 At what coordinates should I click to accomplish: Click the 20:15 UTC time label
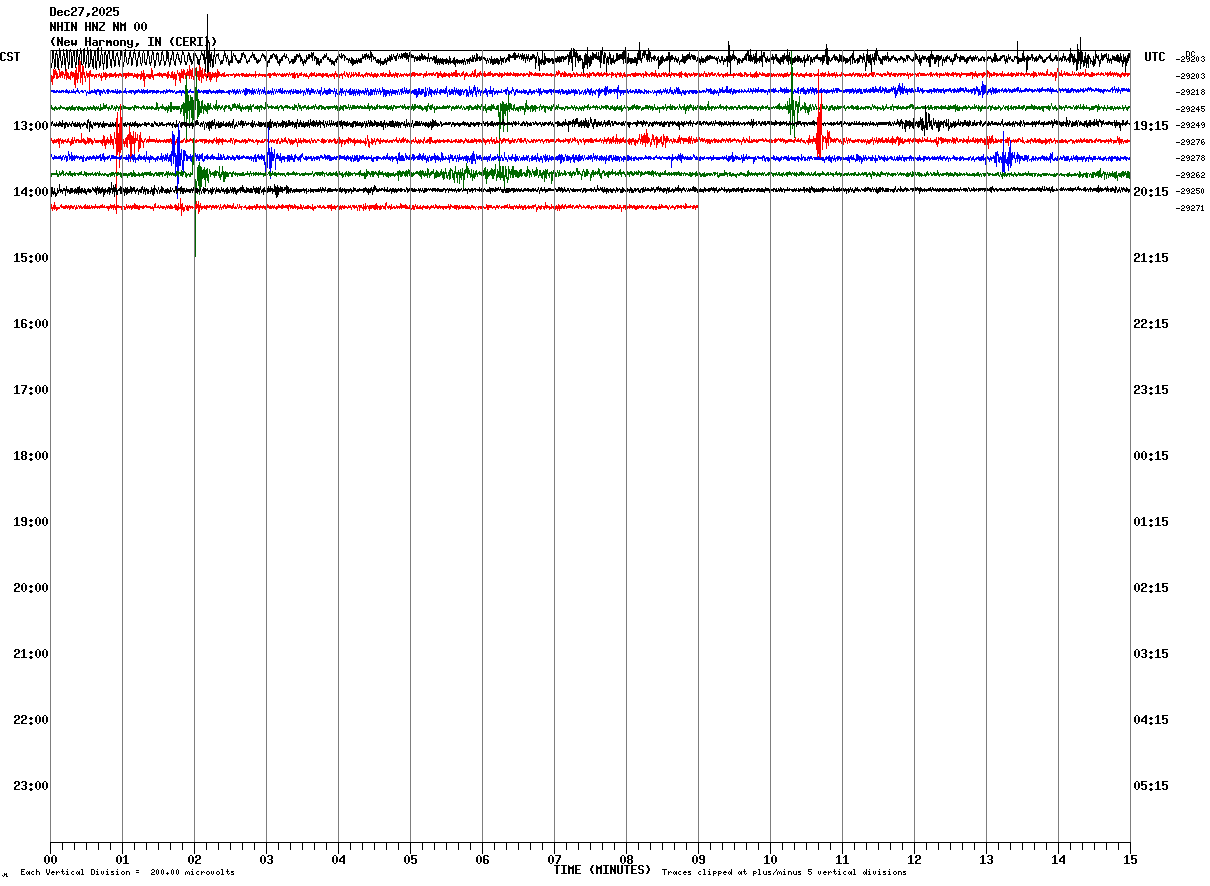(1151, 192)
